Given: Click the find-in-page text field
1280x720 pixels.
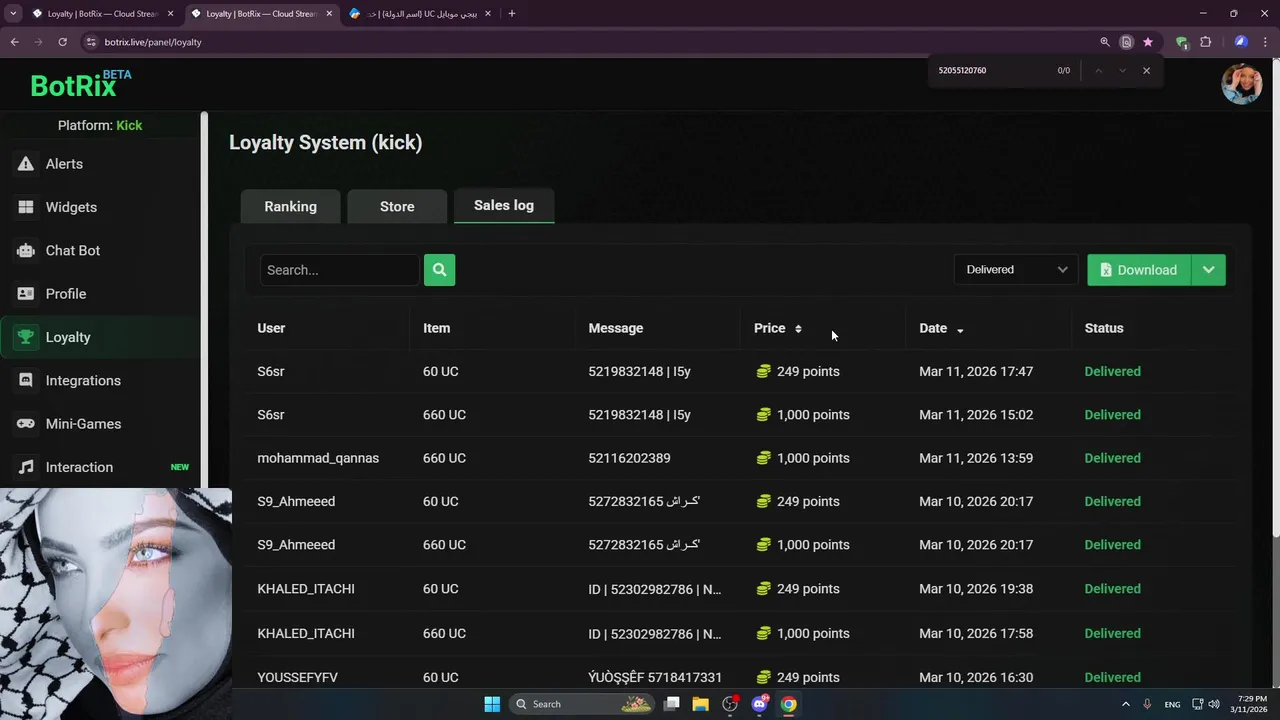Looking at the screenshot, I should point(990,71).
